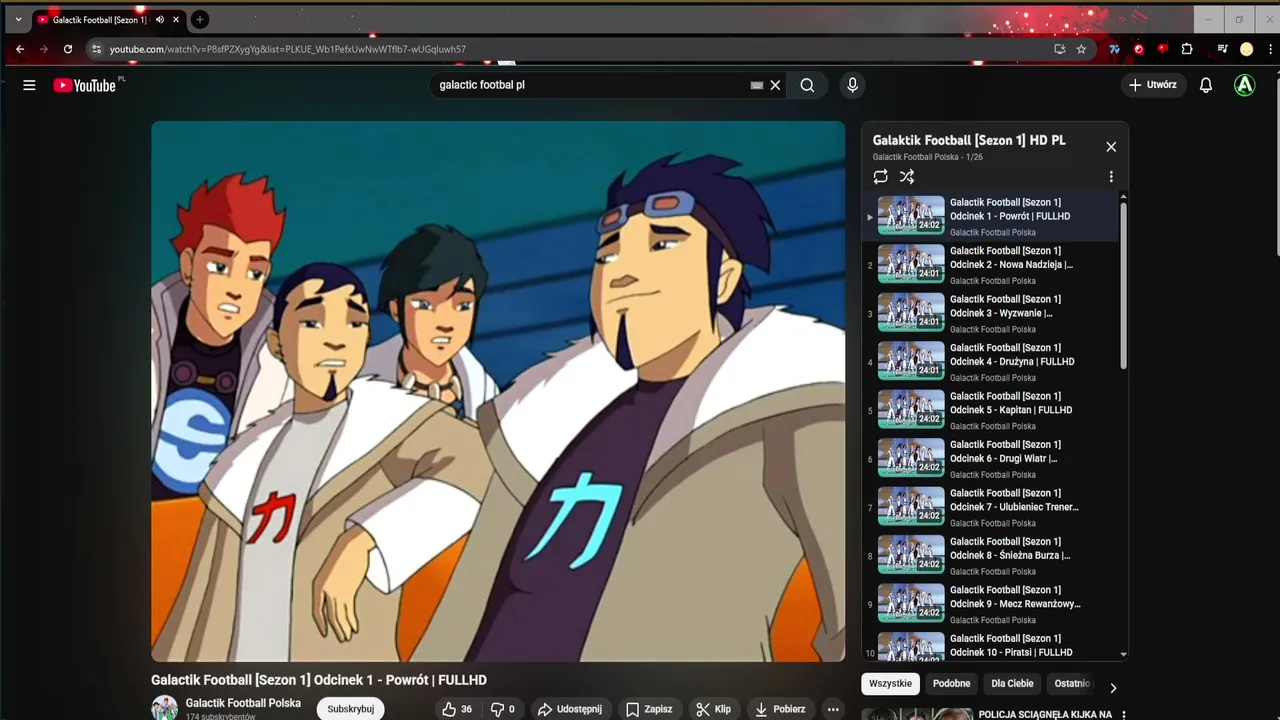The height and width of the screenshot is (720, 1280).
Task: Click the browser address bar URL
Action: [x=288, y=49]
